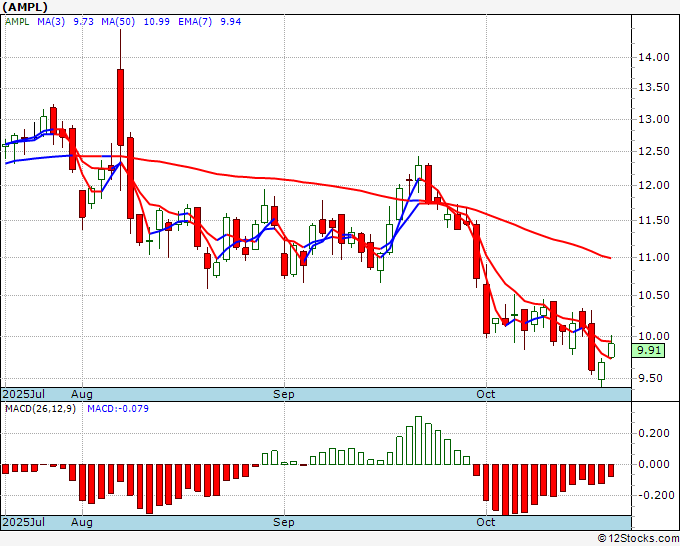Open the 12Stocks.com credit link
Image resolution: width=680 pixels, height=546 pixels.
(638, 539)
